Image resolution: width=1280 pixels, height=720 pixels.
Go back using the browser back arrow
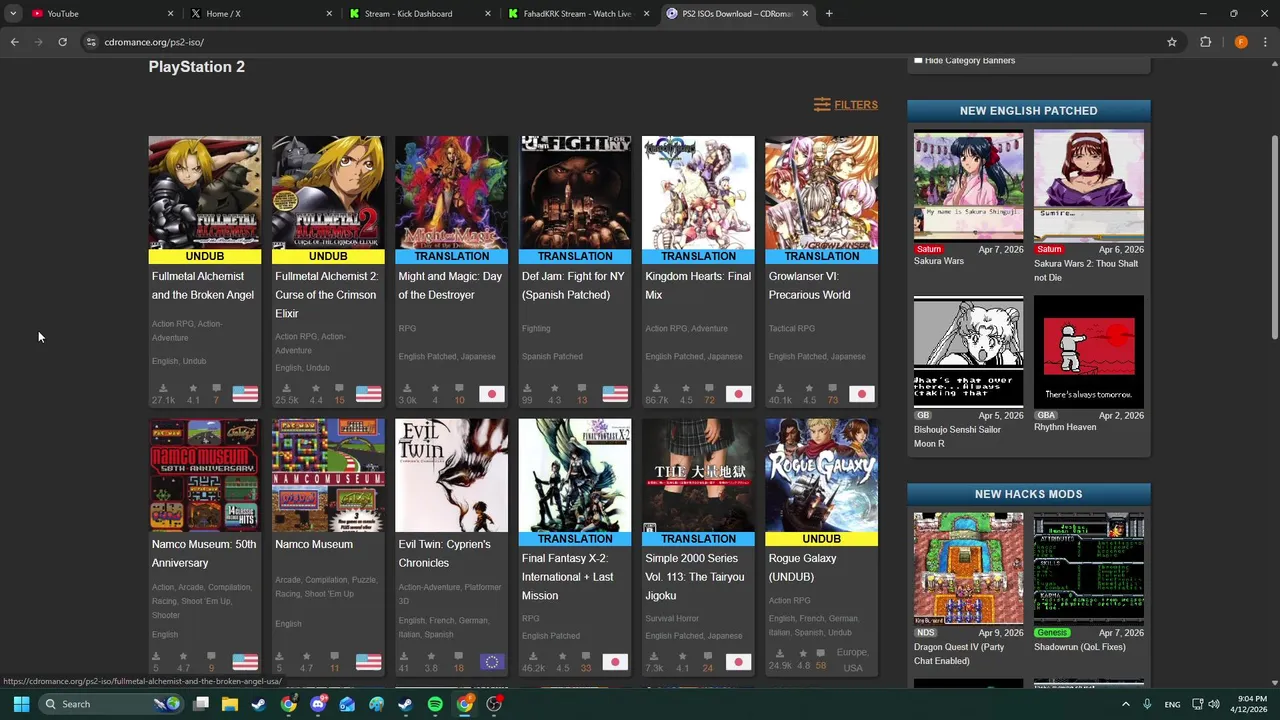(x=14, y=42)
